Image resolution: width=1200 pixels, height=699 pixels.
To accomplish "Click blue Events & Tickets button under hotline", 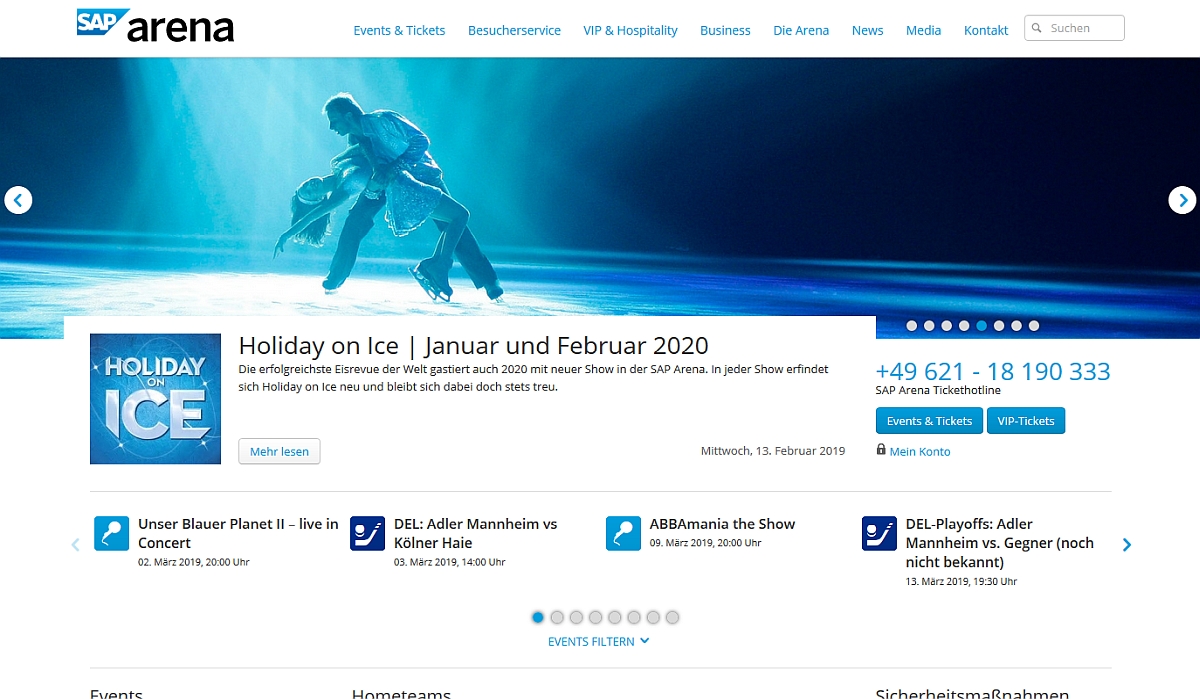I will click(x=929, y=421).
